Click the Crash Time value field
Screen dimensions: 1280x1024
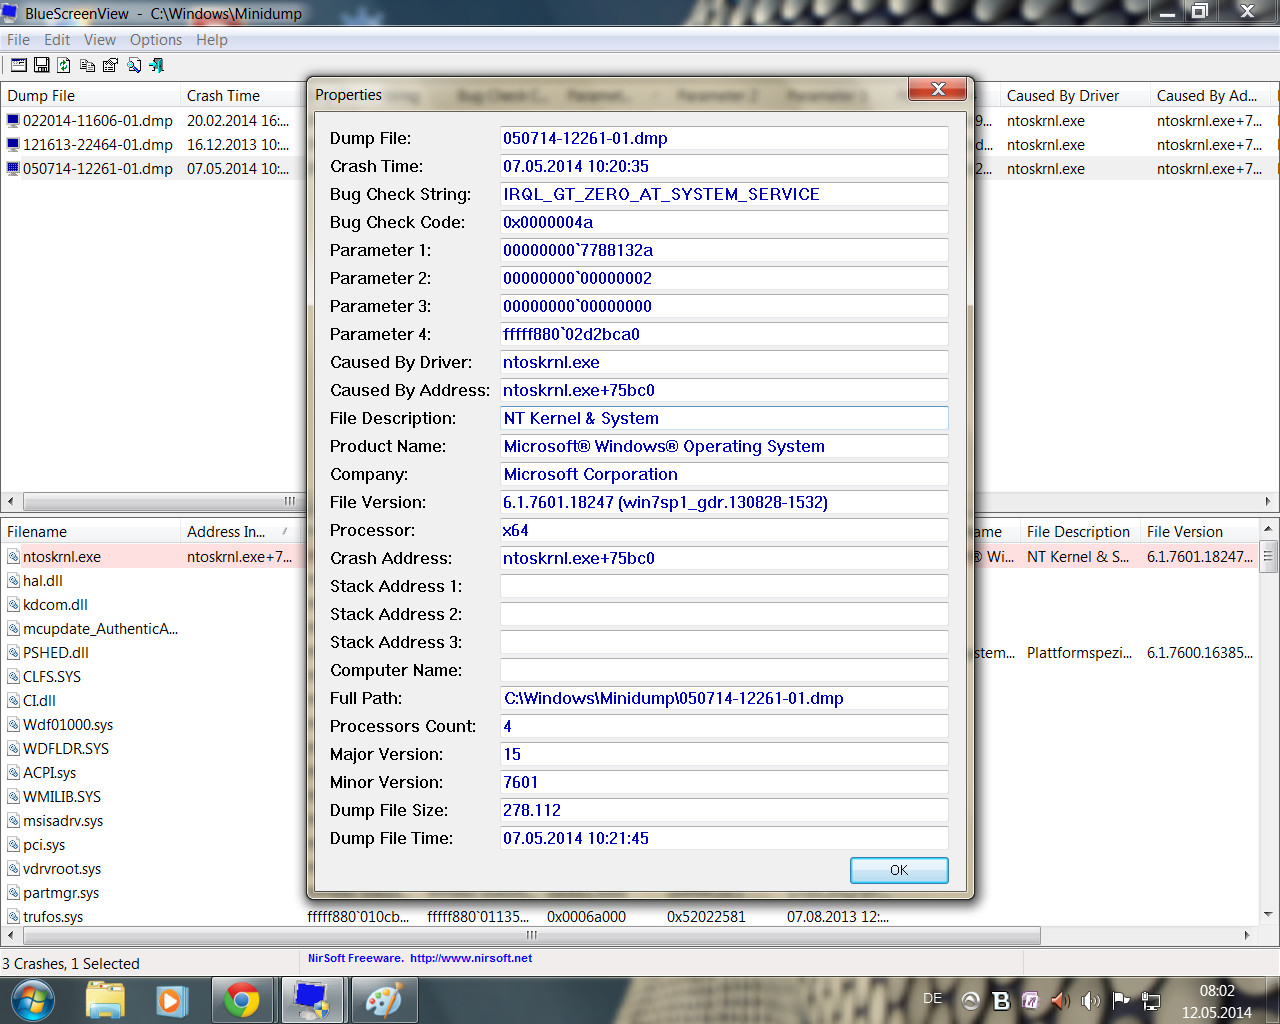[x=724, y=166]
